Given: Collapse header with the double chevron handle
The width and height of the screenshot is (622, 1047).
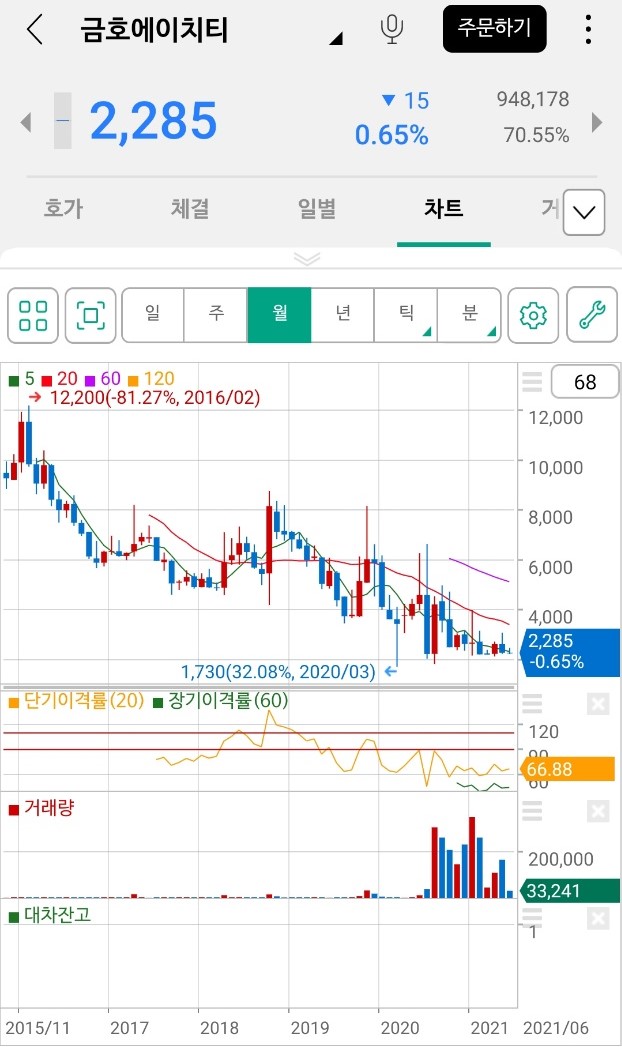Looking at the screenshot, I should tap(307, 258).
